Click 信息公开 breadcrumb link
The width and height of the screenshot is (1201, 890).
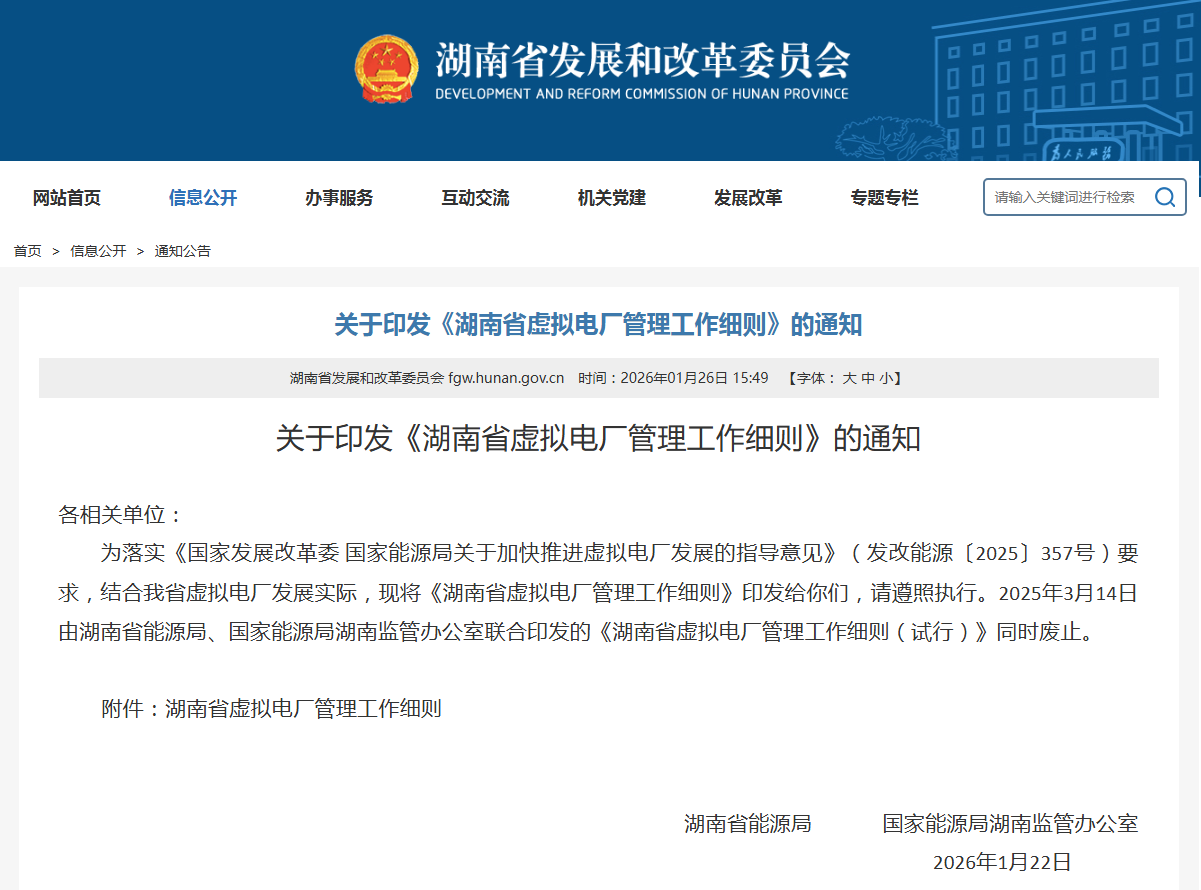(x=98, y=251)
